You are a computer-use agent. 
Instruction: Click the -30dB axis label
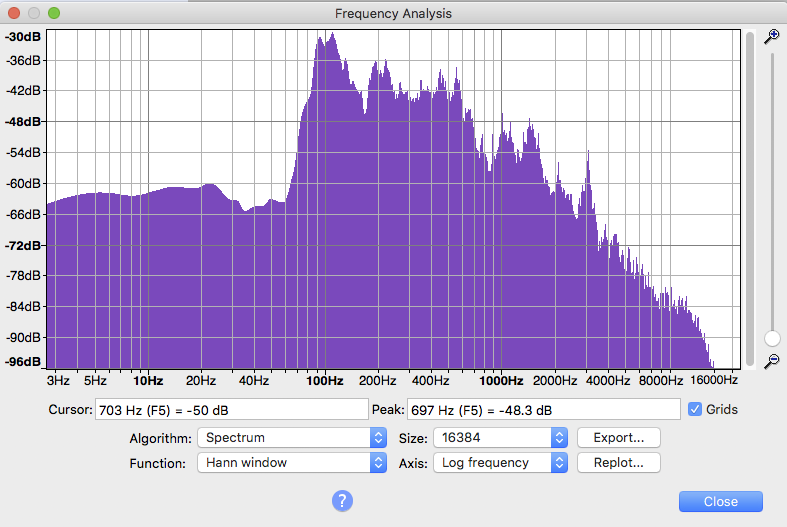[x=23, y=37]
